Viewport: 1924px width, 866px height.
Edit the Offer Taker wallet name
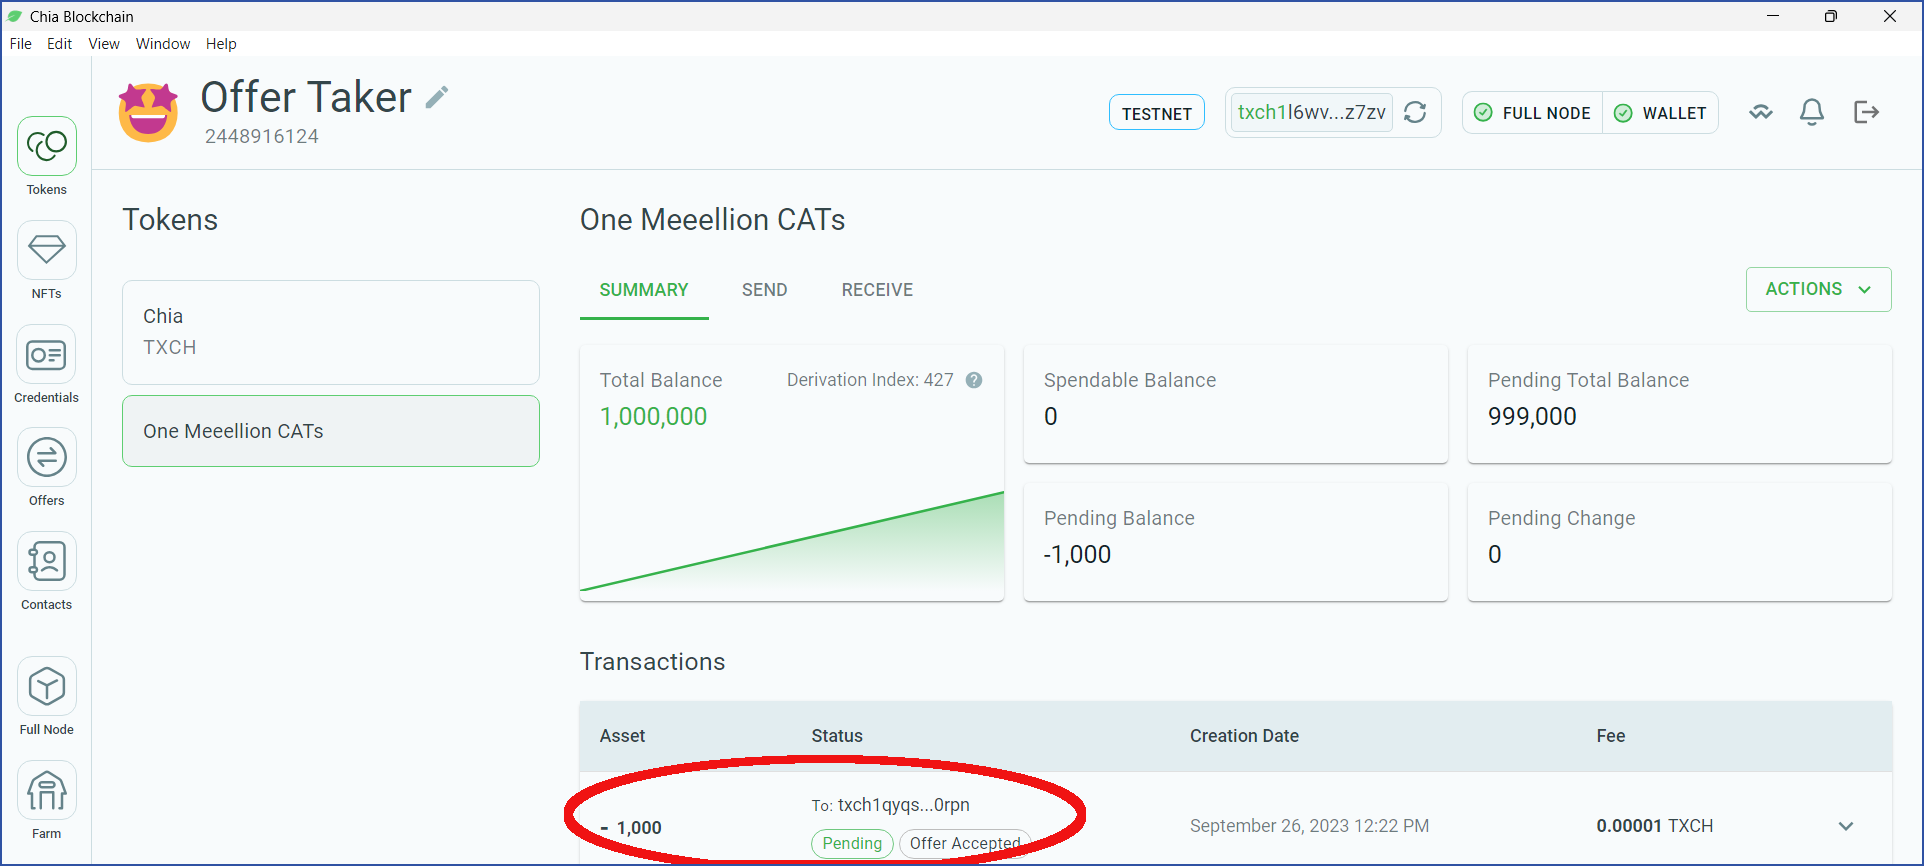click(x=437, y=97)
